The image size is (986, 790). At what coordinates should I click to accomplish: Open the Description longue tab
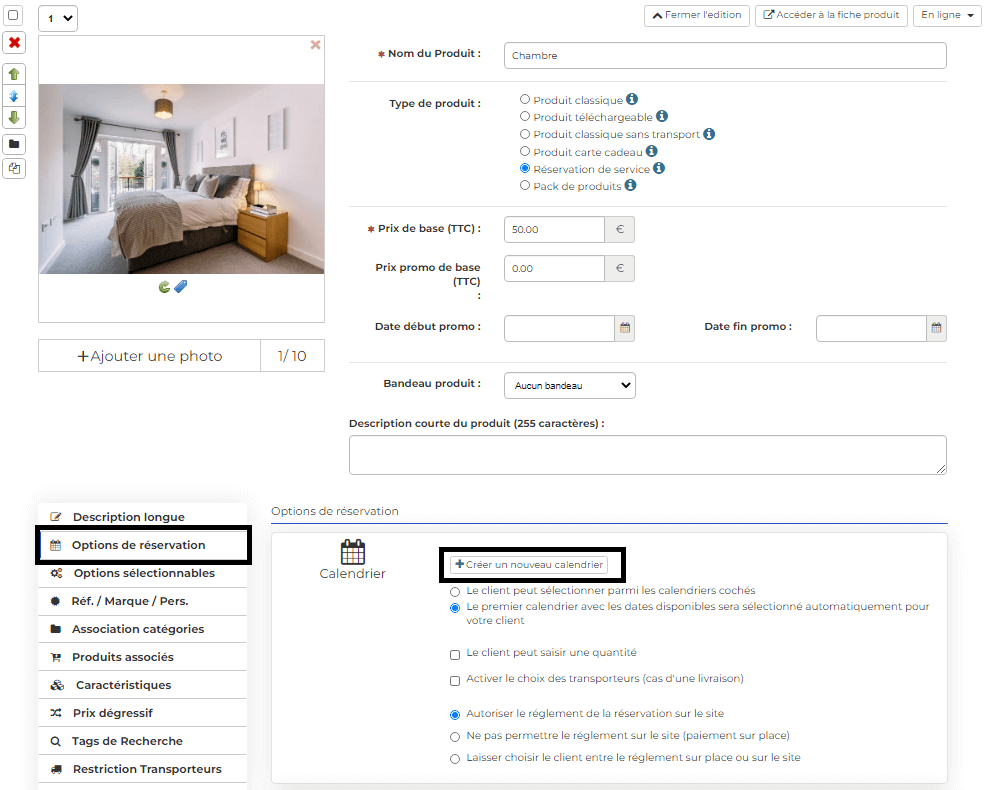coord(143,517)
